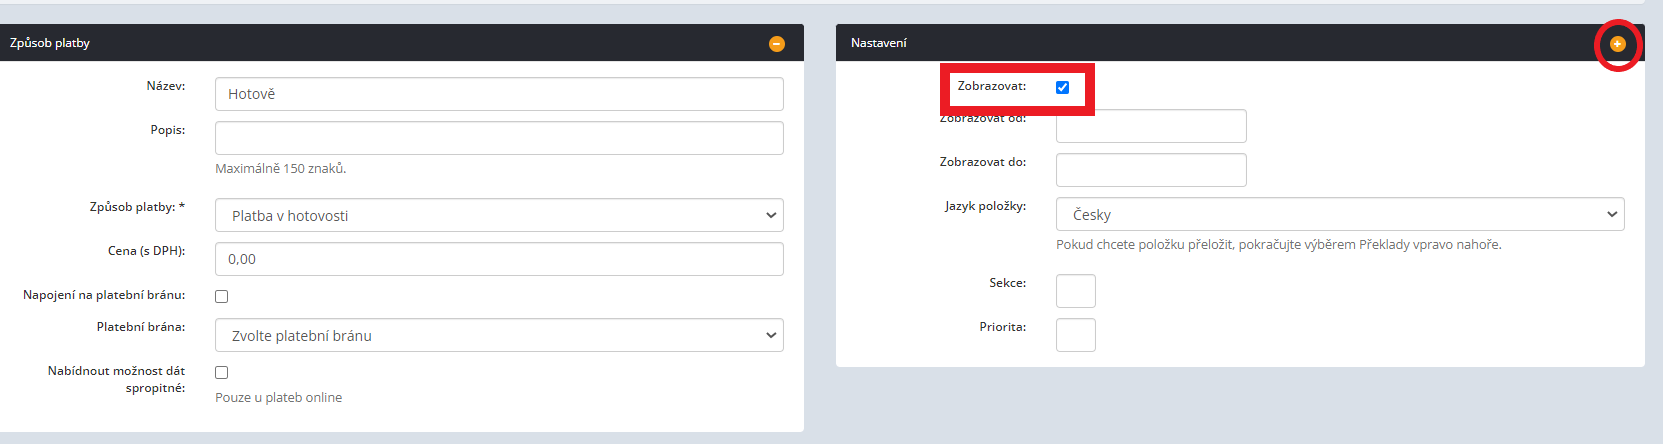Click into the Sekce input box

tap(1075, 291)
